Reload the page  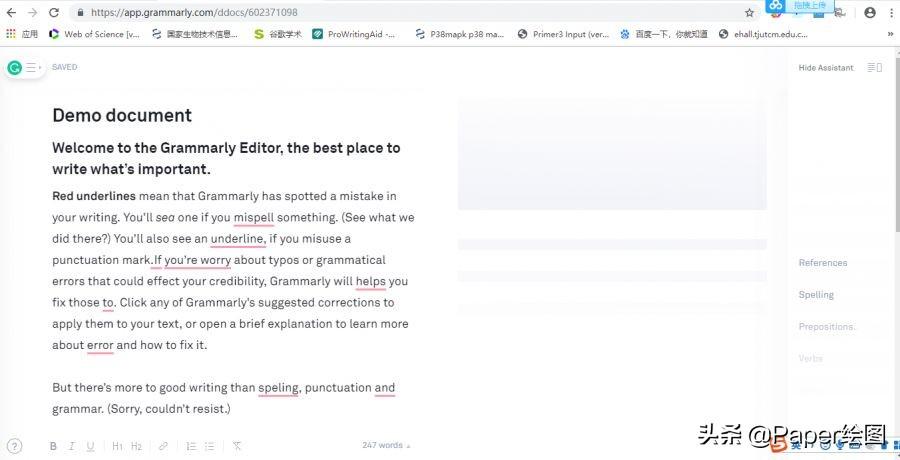click(54, 12)
